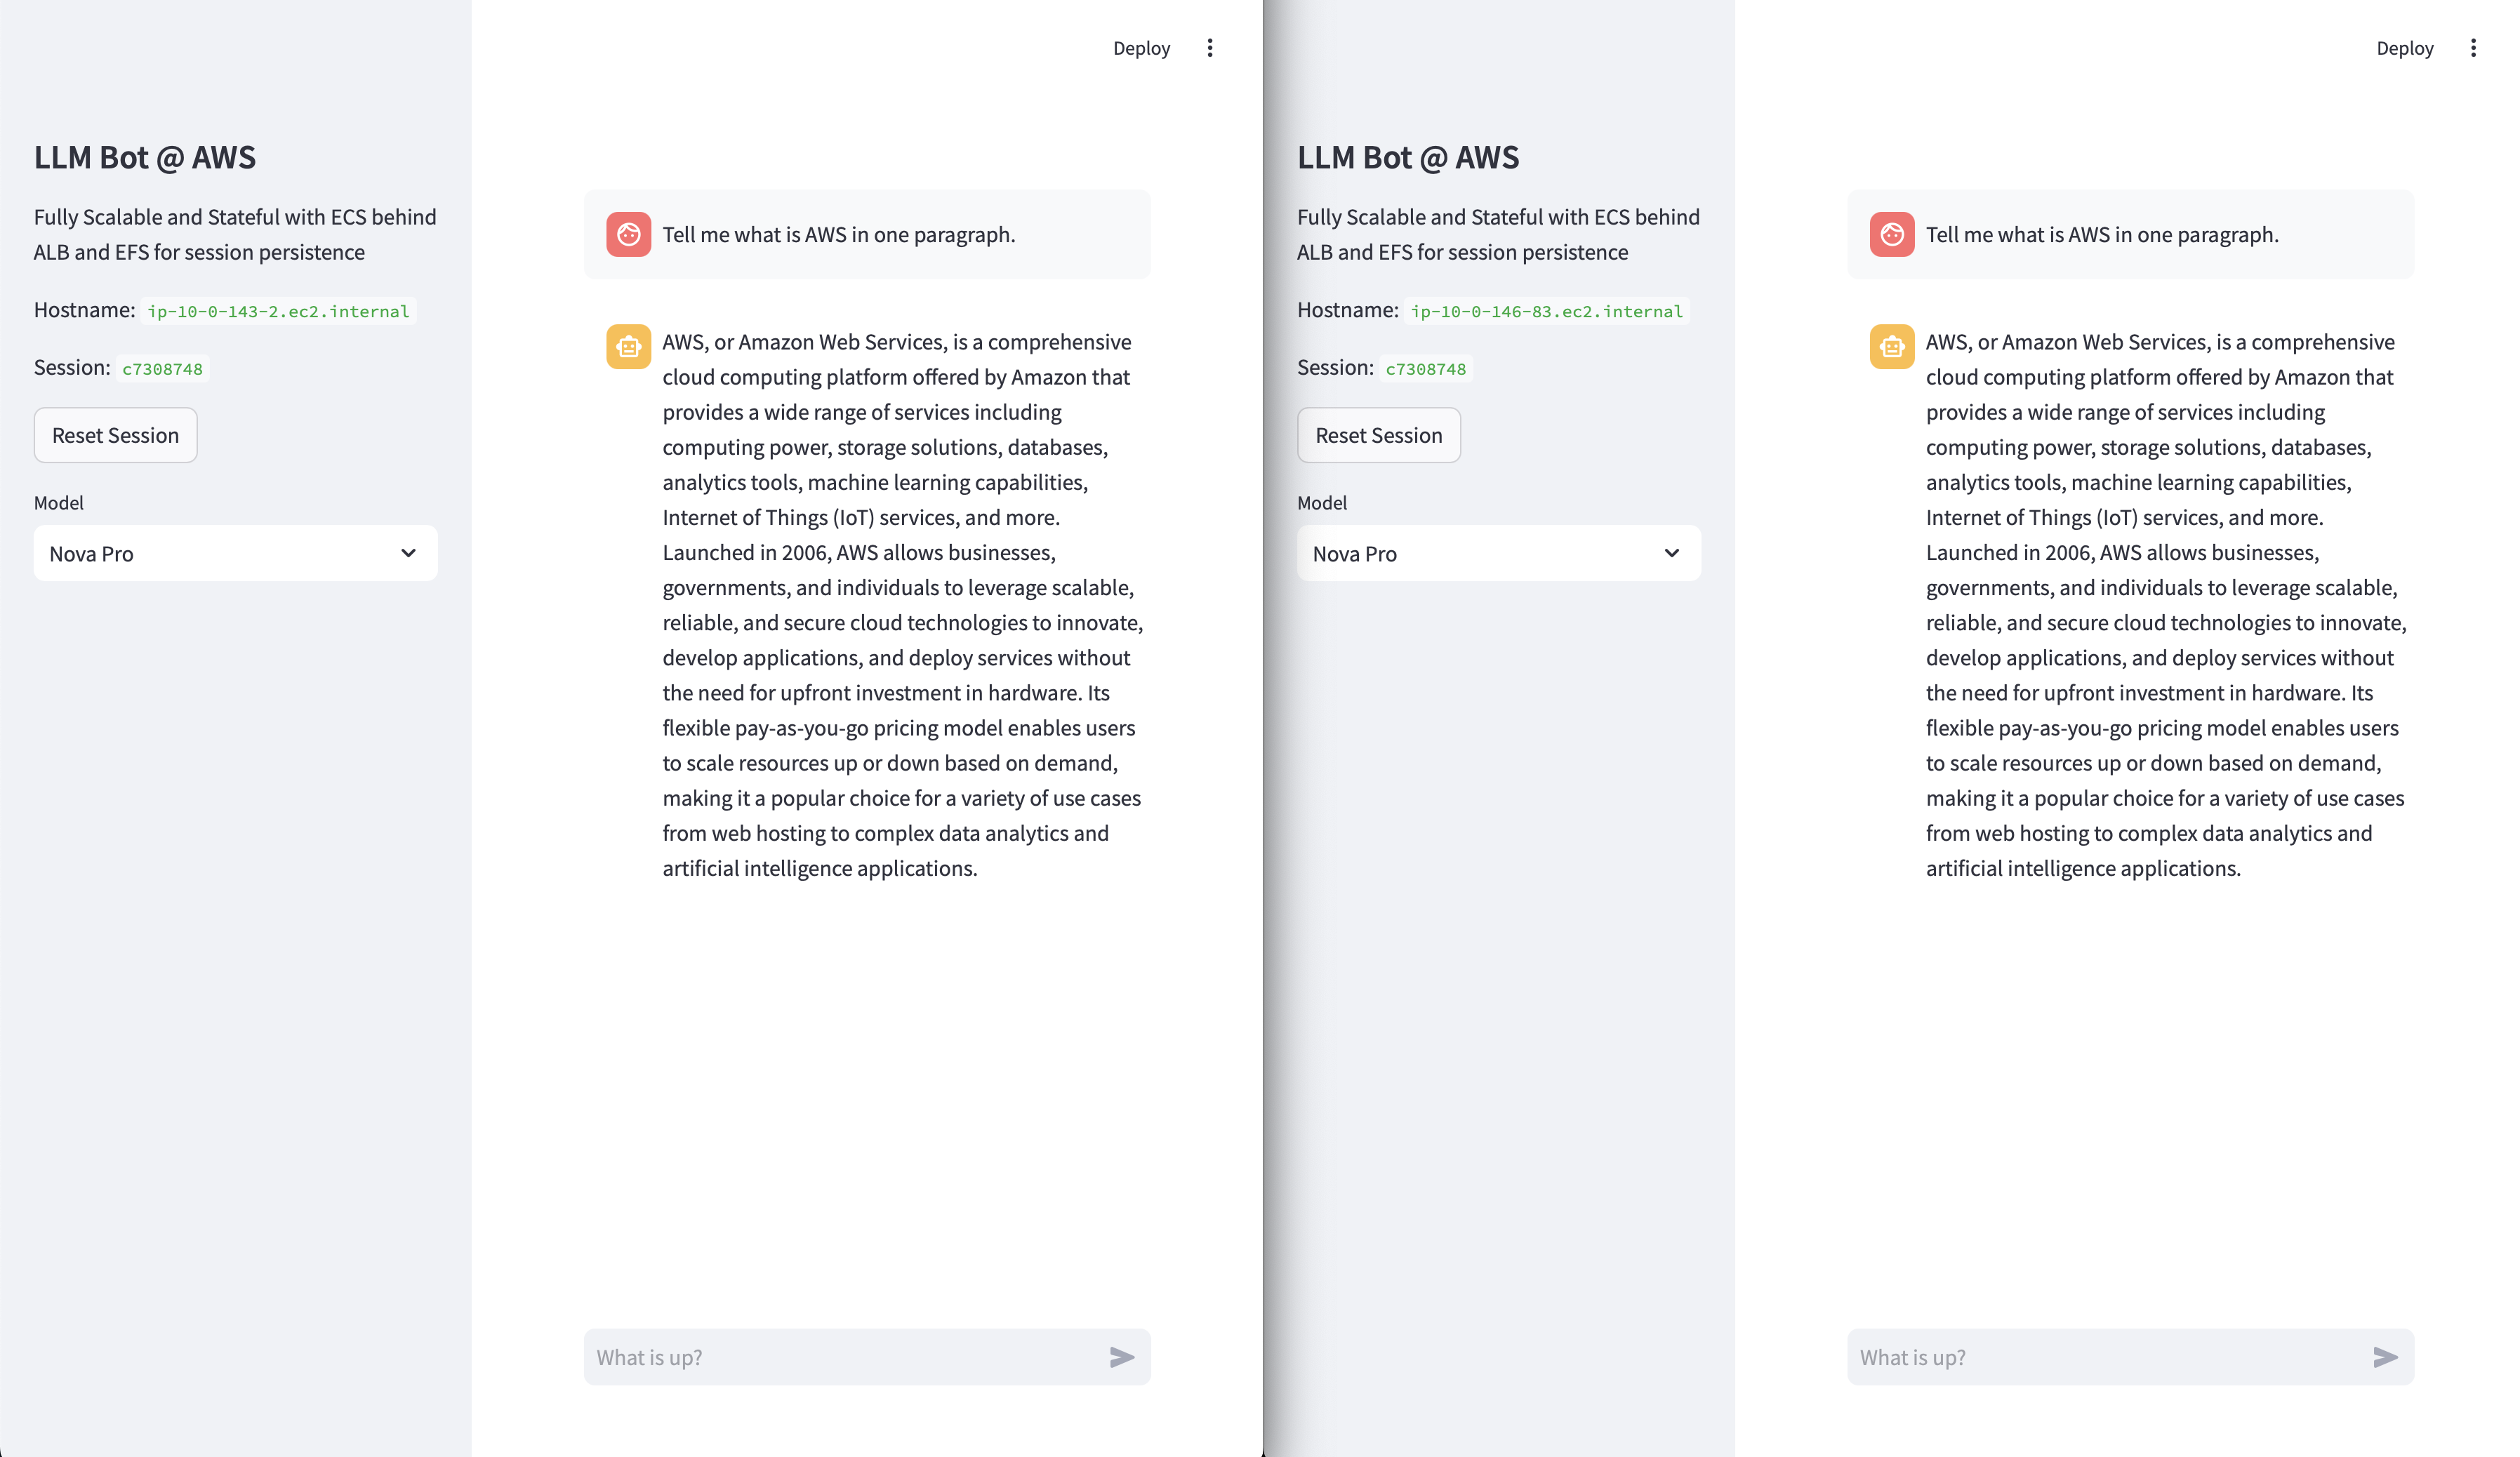
Task: Click hostname ip-10-0-146-83.ec2.internal code text
Action: [x=1546, y=311]
